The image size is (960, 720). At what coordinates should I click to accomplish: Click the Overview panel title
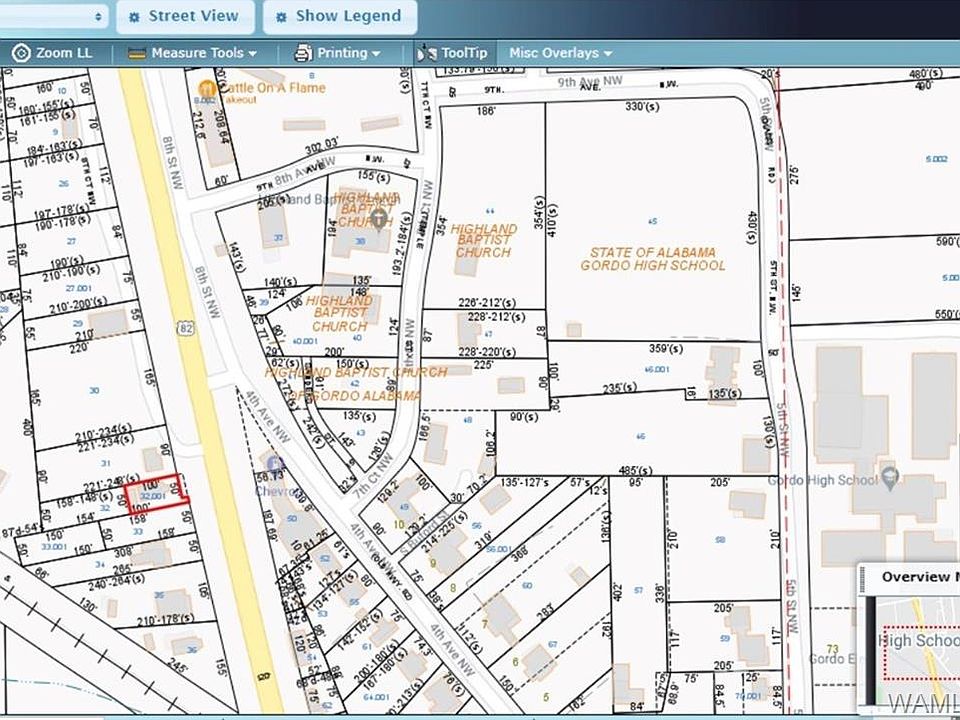pos(920,577)
